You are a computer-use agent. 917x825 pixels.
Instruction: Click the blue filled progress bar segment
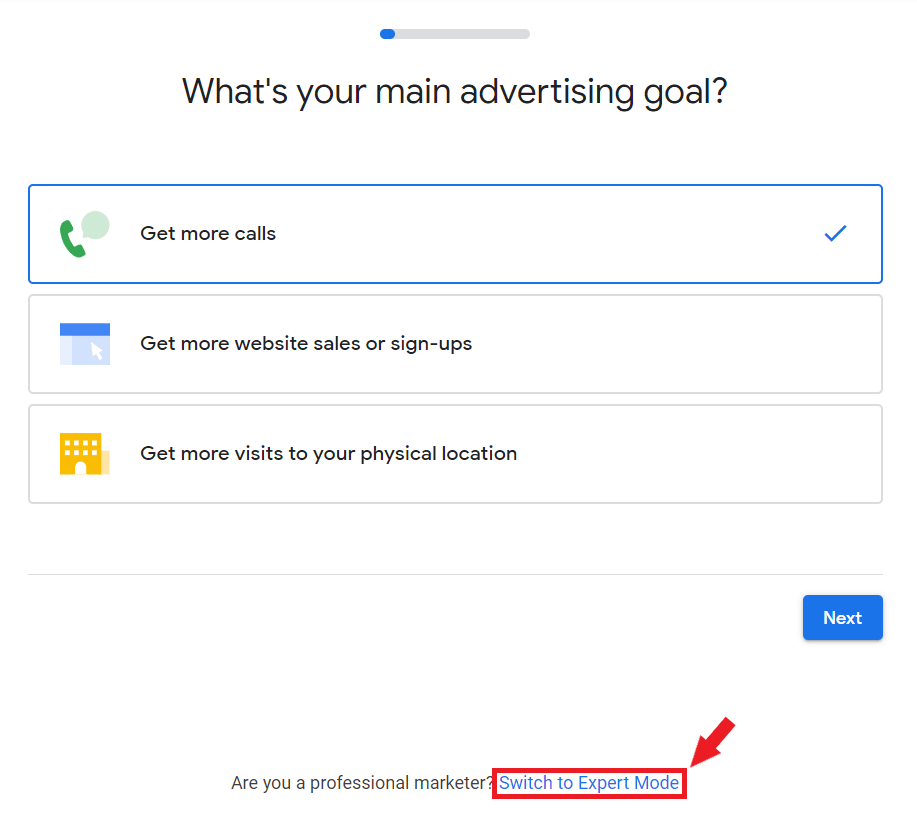tap(388, 34)
